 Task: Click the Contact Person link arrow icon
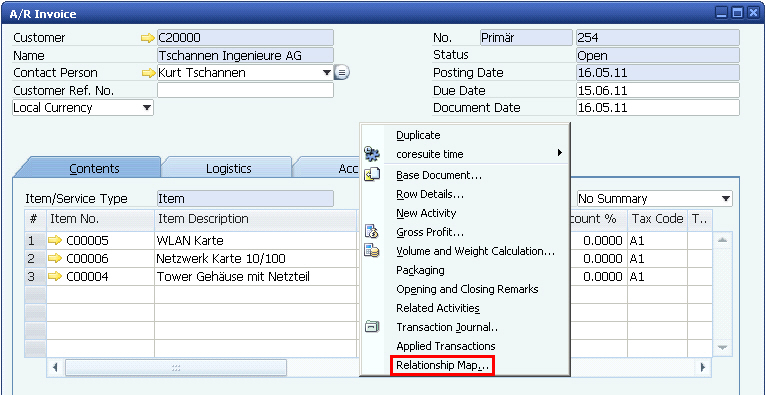click(x=148, y=73)
